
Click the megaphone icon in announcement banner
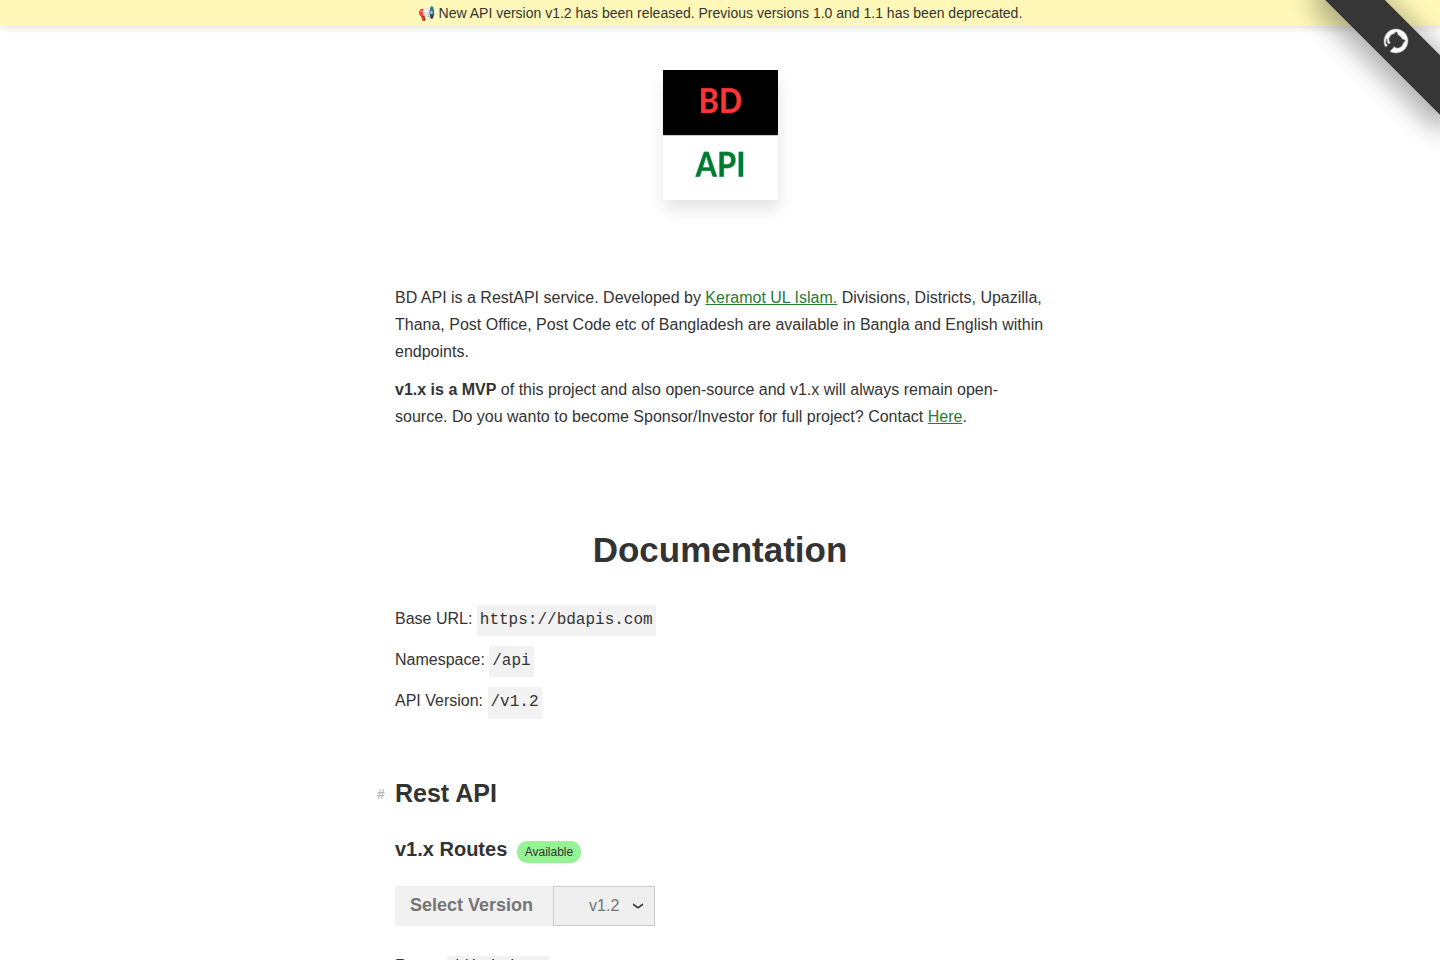[426, 13]
